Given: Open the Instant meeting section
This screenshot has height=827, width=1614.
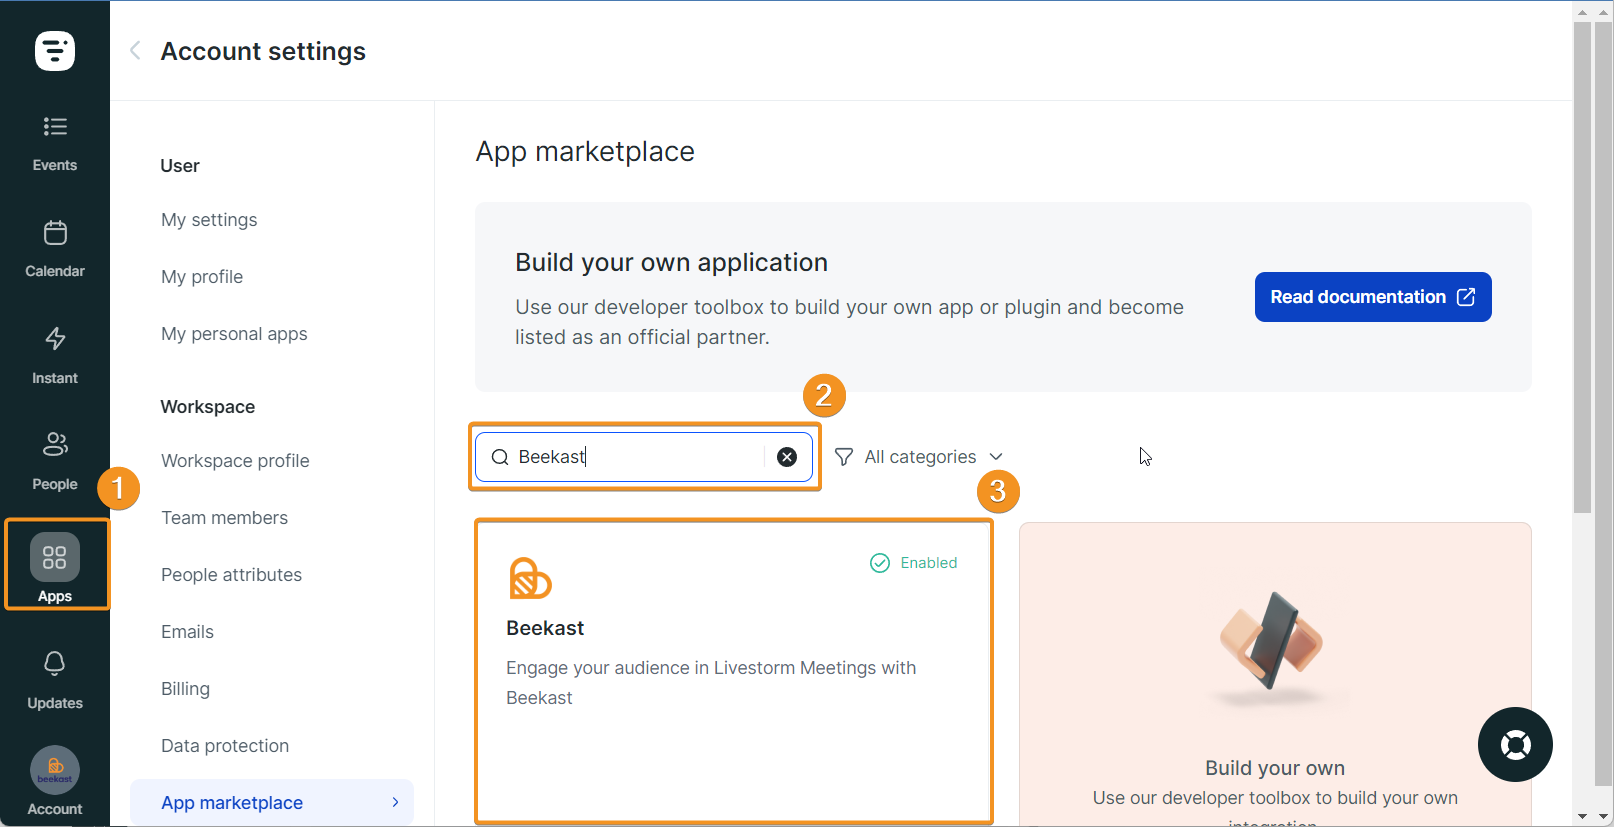Looking at the screenshot, I should pos(55,357).
